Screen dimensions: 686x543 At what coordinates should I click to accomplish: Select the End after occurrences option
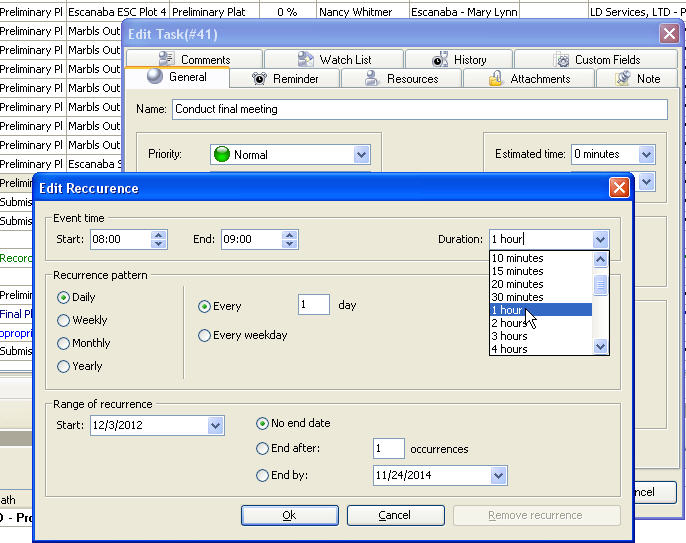pos(263,449)
